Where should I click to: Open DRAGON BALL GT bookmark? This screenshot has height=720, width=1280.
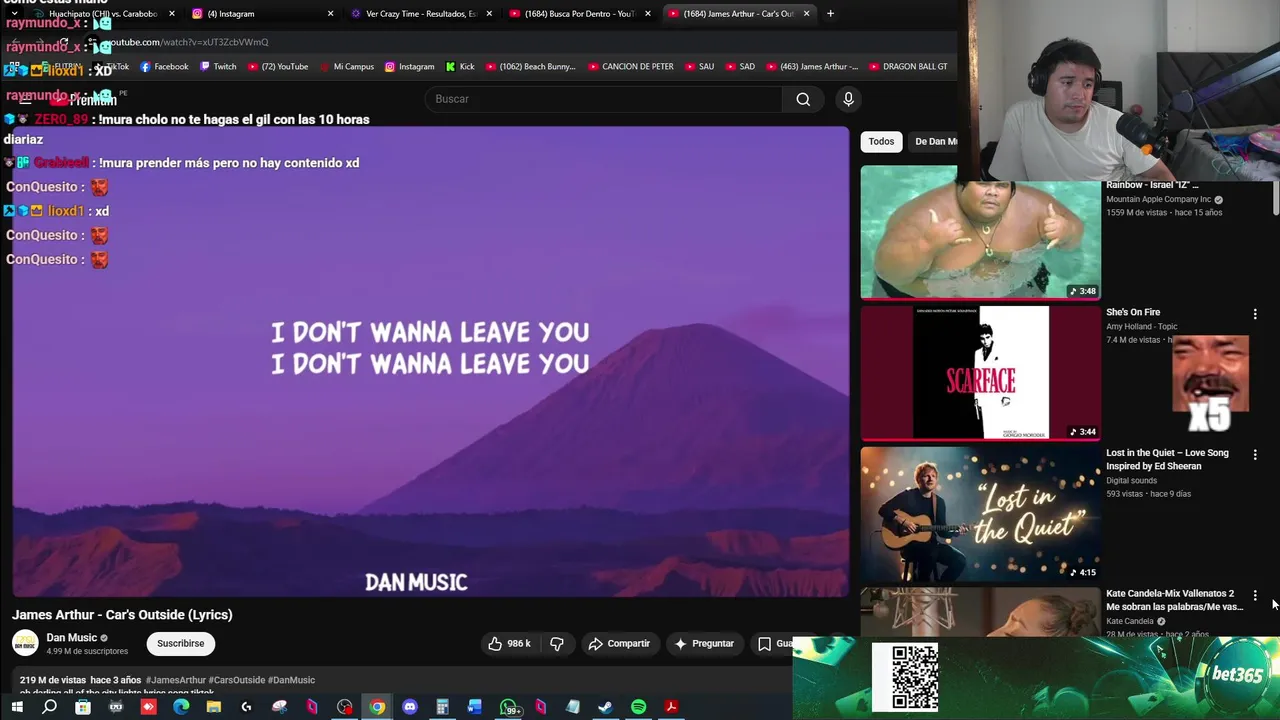click(907, 67)
